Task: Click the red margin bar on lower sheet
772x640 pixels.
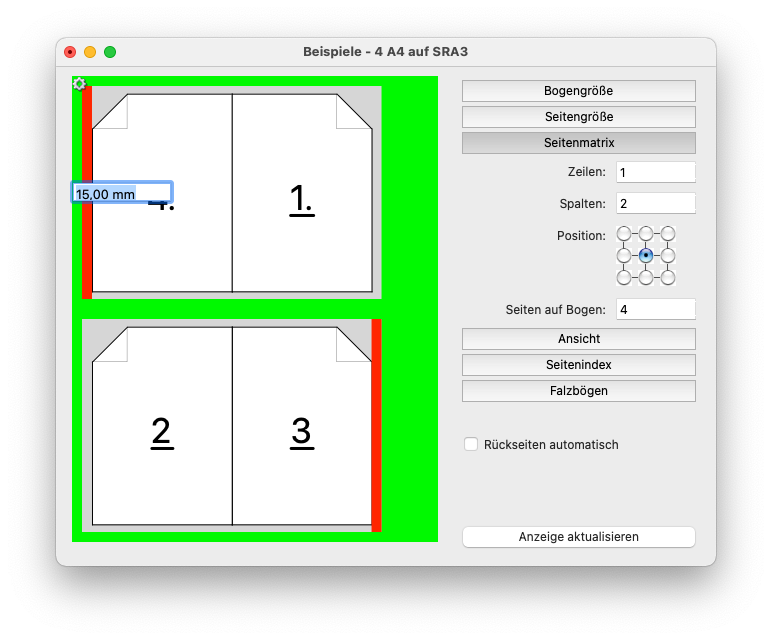Action: click(x=377, y=425)
